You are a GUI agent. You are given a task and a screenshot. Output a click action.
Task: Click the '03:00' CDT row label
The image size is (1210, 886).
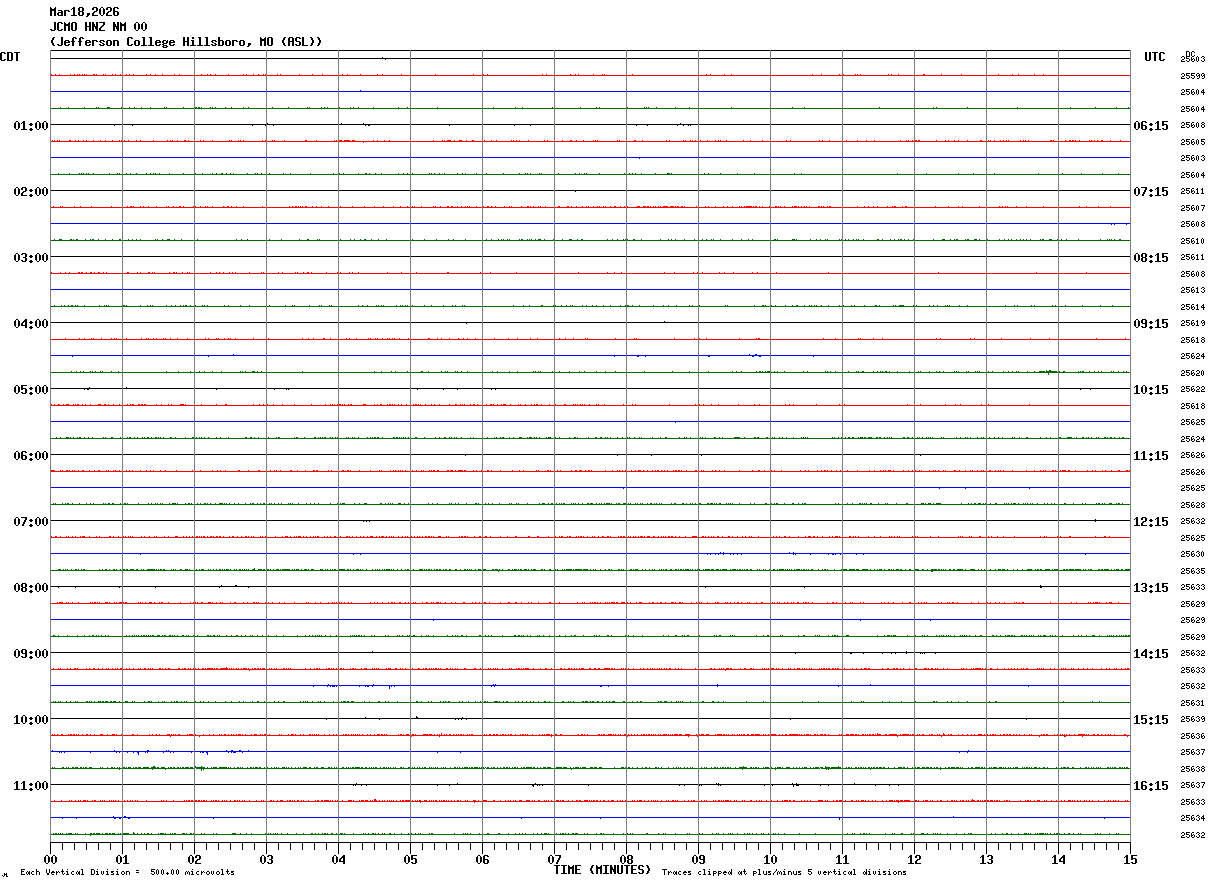(x=31, y=258)
